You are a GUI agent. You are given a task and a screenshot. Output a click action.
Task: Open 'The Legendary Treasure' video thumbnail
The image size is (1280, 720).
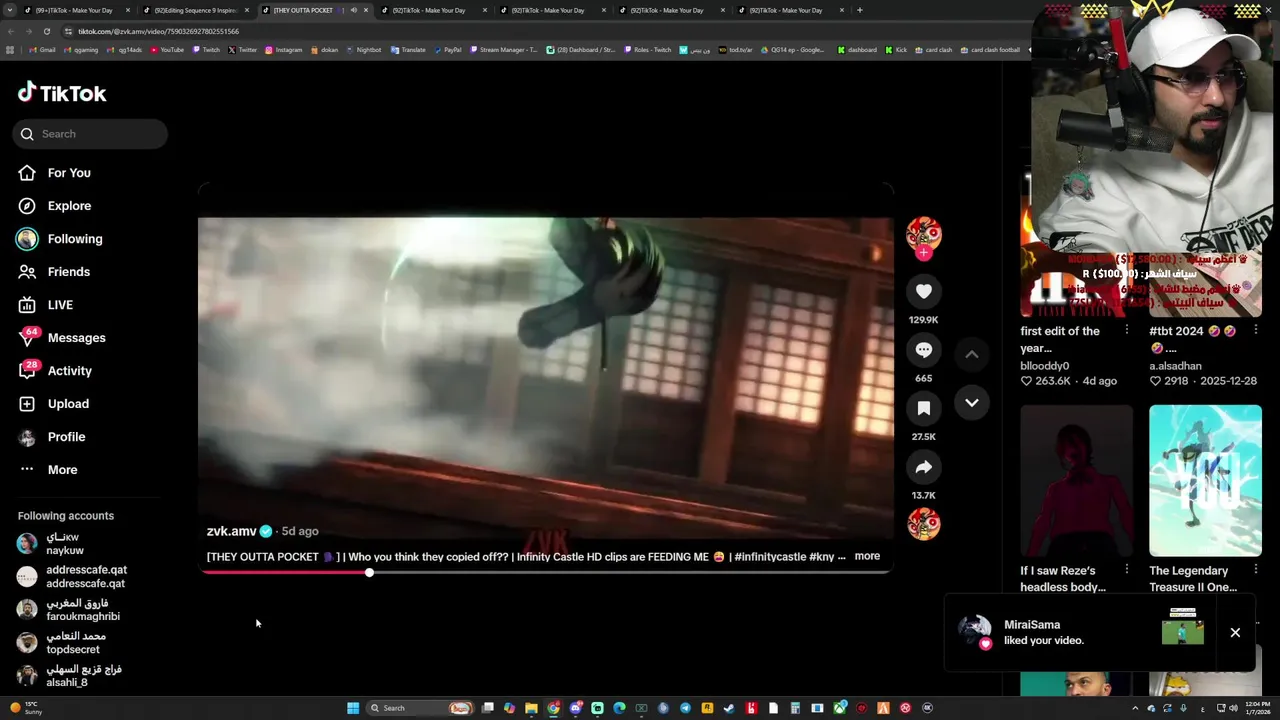point(1205,480)
